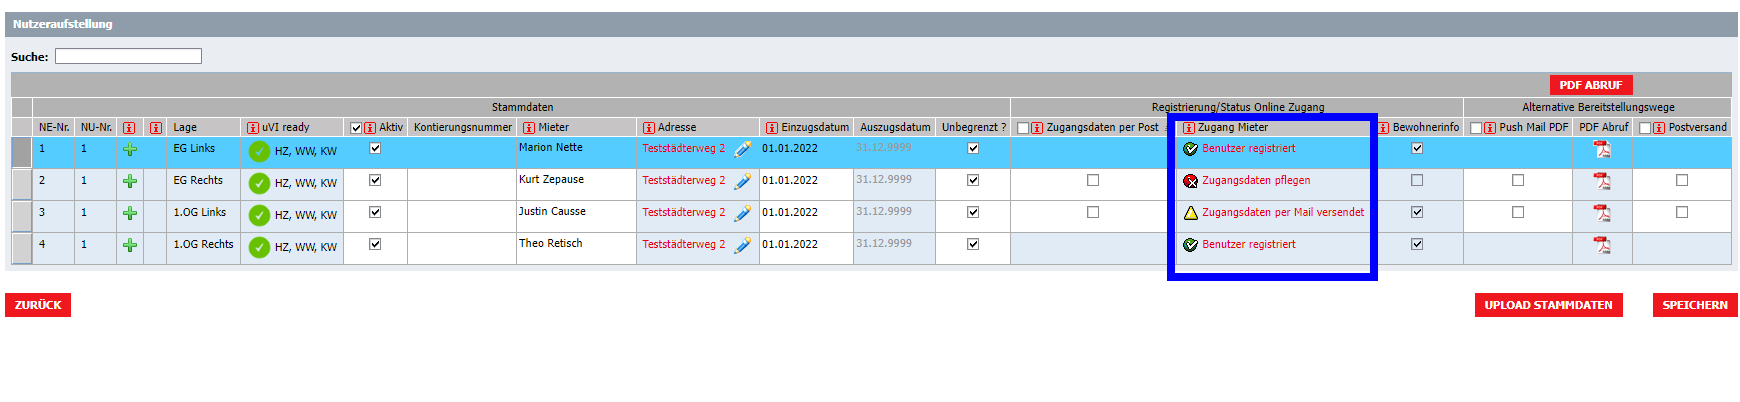
Task: Click tenant name Justin Causse
Action: [x=552, y=211]
